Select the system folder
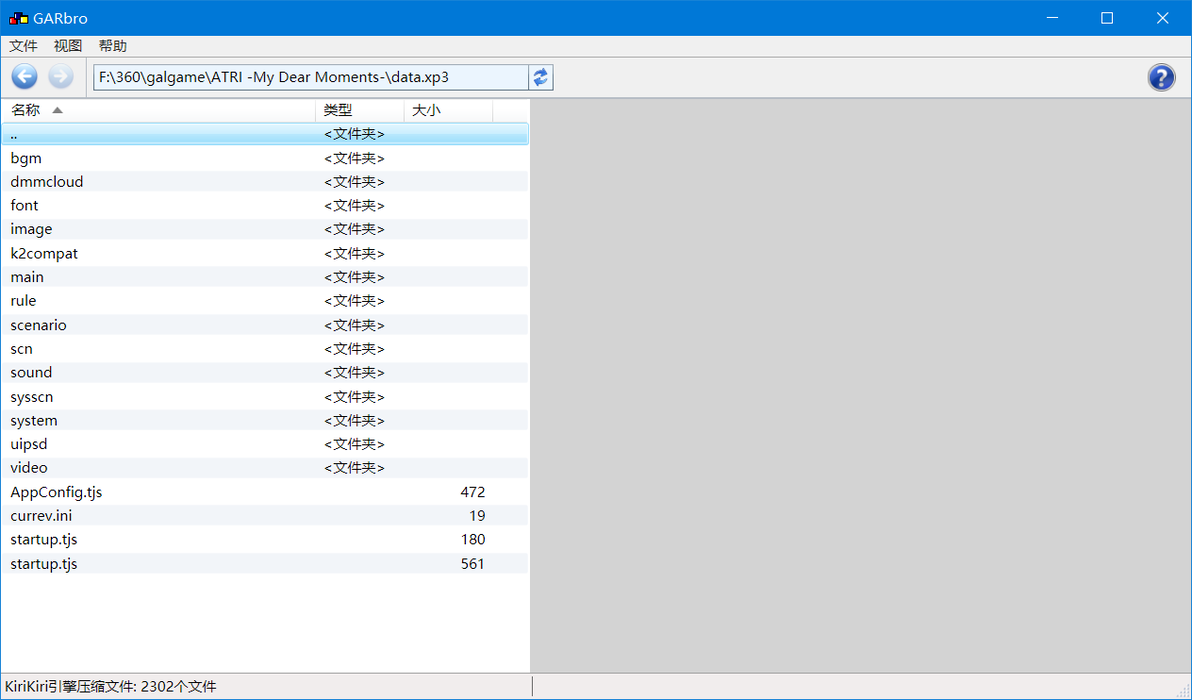 [x=265, y=420]
